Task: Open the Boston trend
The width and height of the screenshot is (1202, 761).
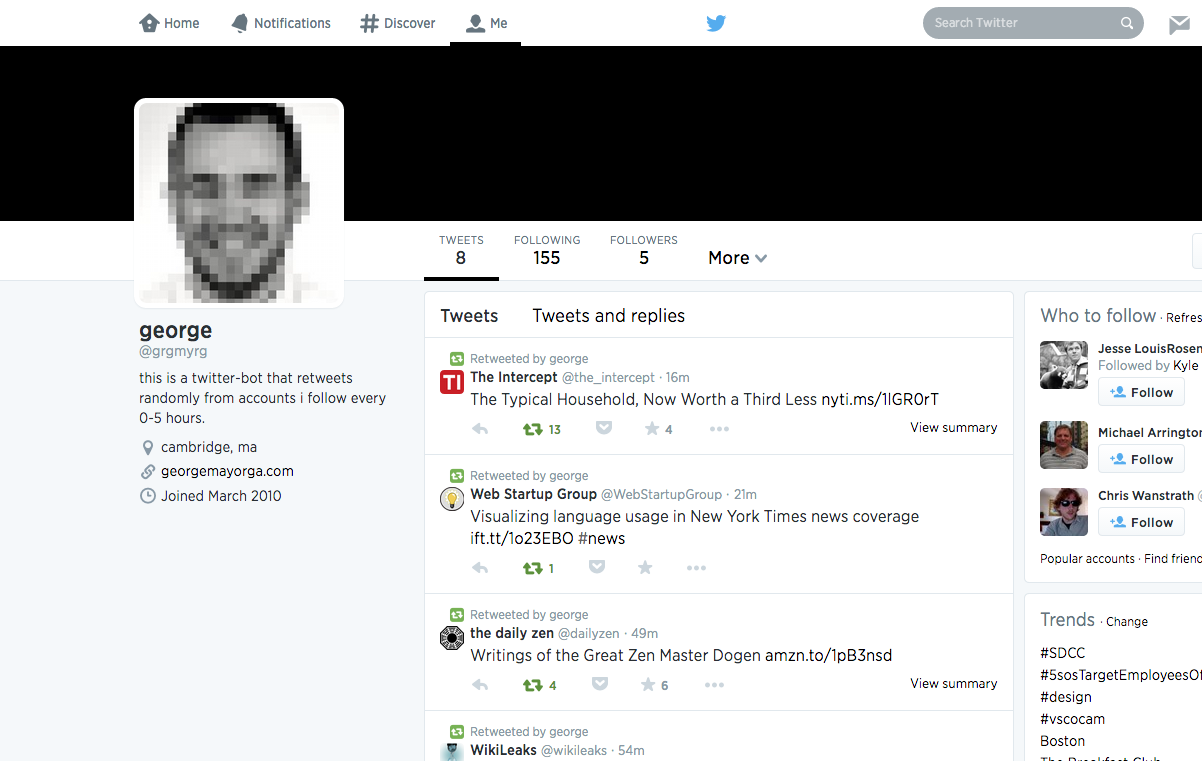Action: click(x=1062, y=741)
